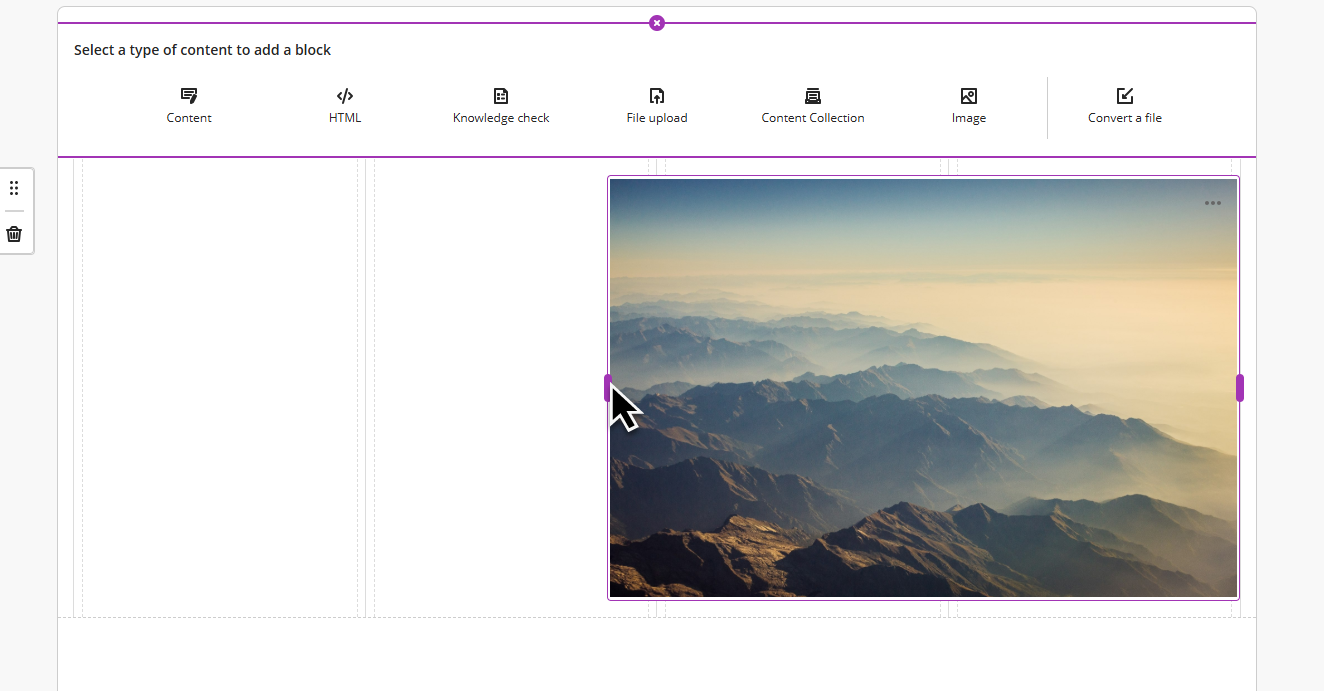Click the right purple resize handle on the image

point(1239,388)
